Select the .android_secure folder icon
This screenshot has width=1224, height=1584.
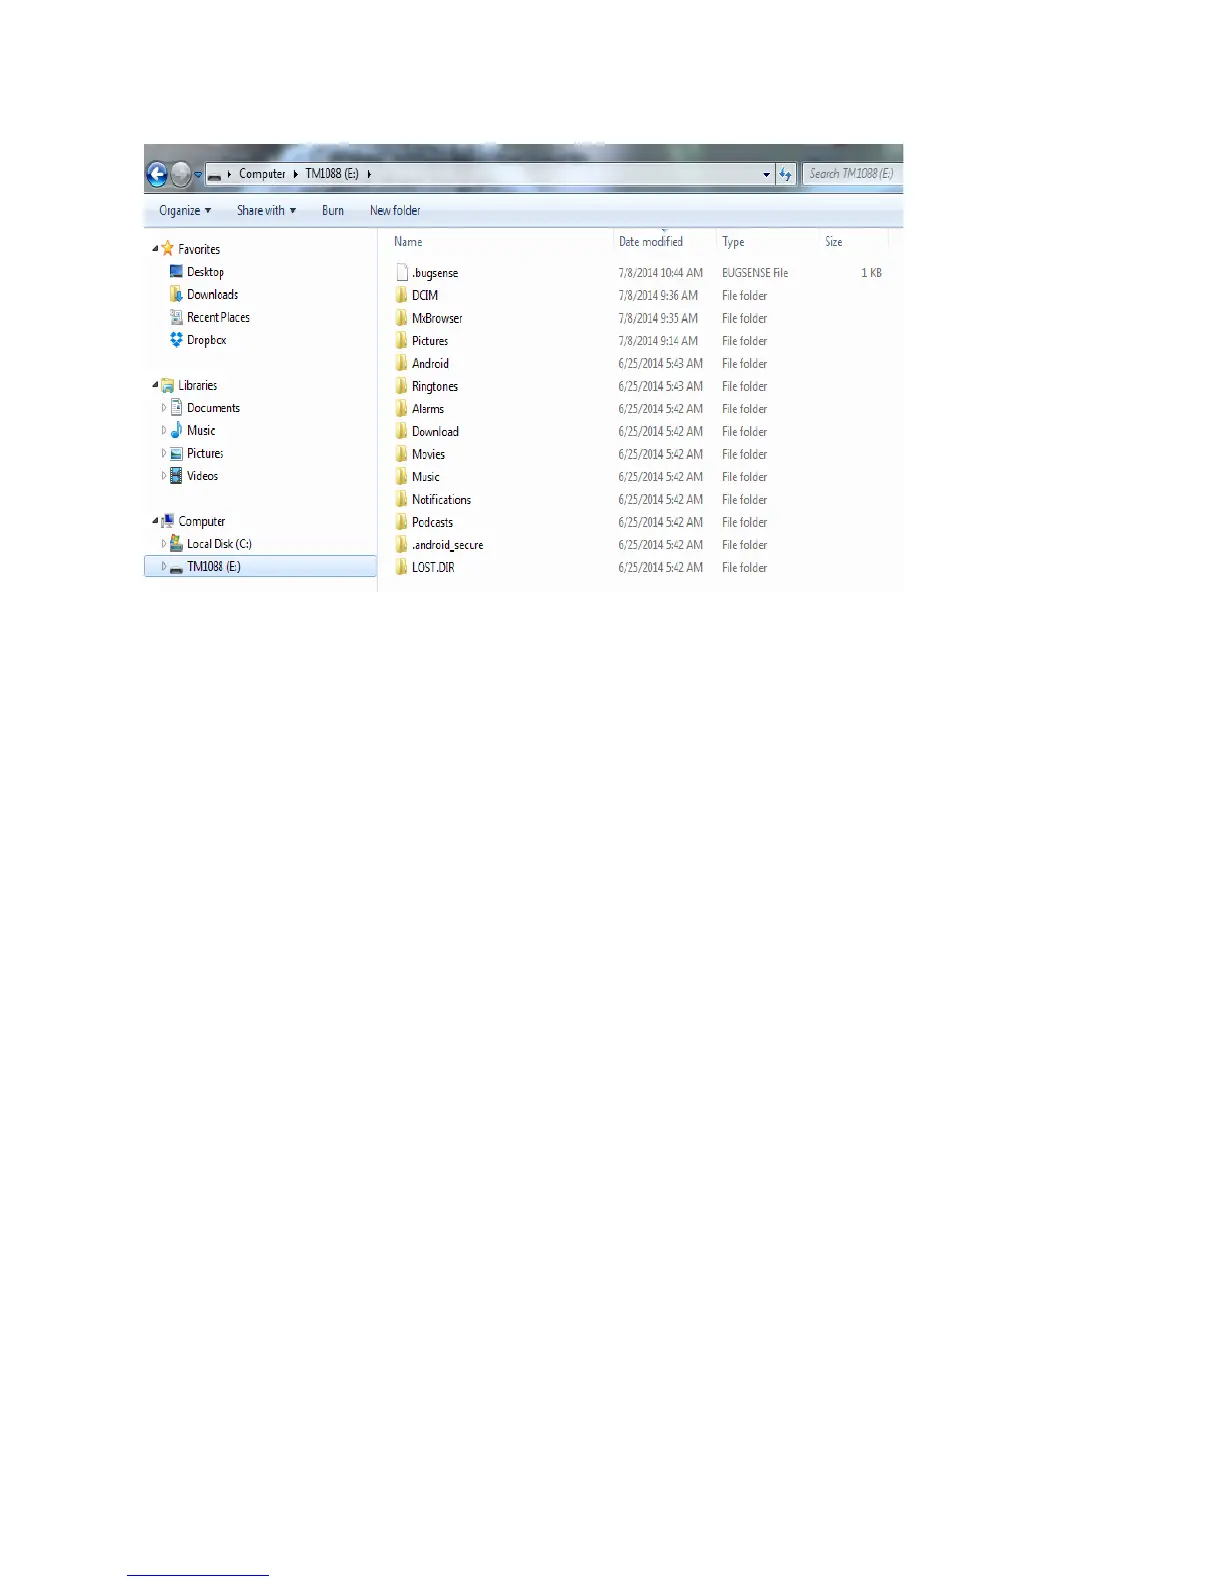[x=401, y=545]
